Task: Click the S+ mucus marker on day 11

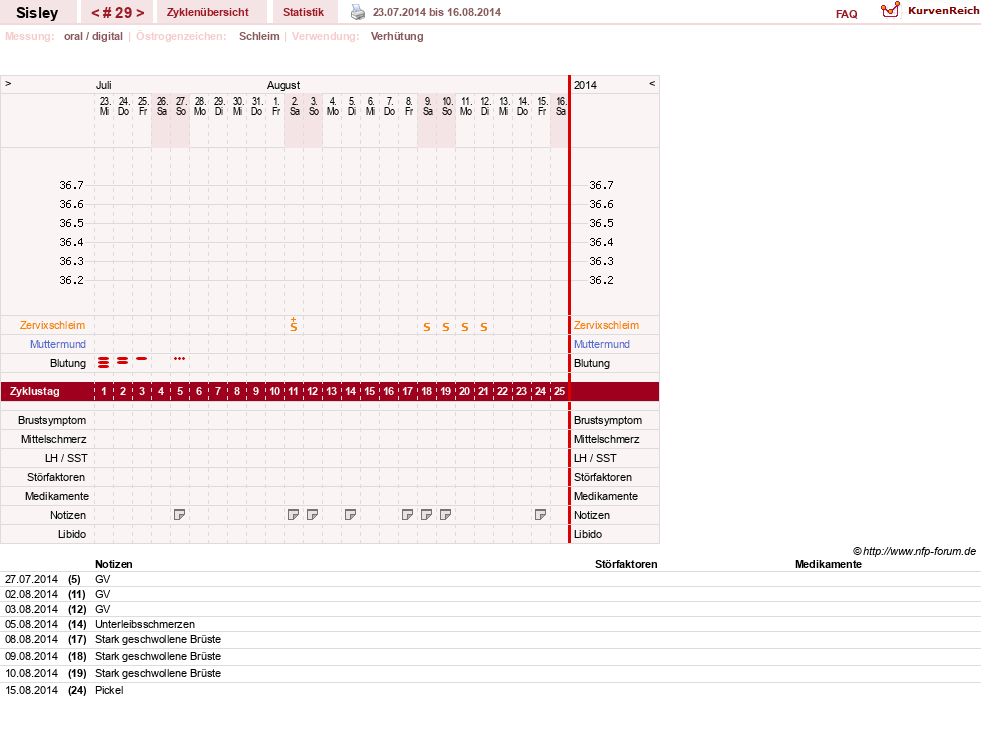Action: click(293, 324)
